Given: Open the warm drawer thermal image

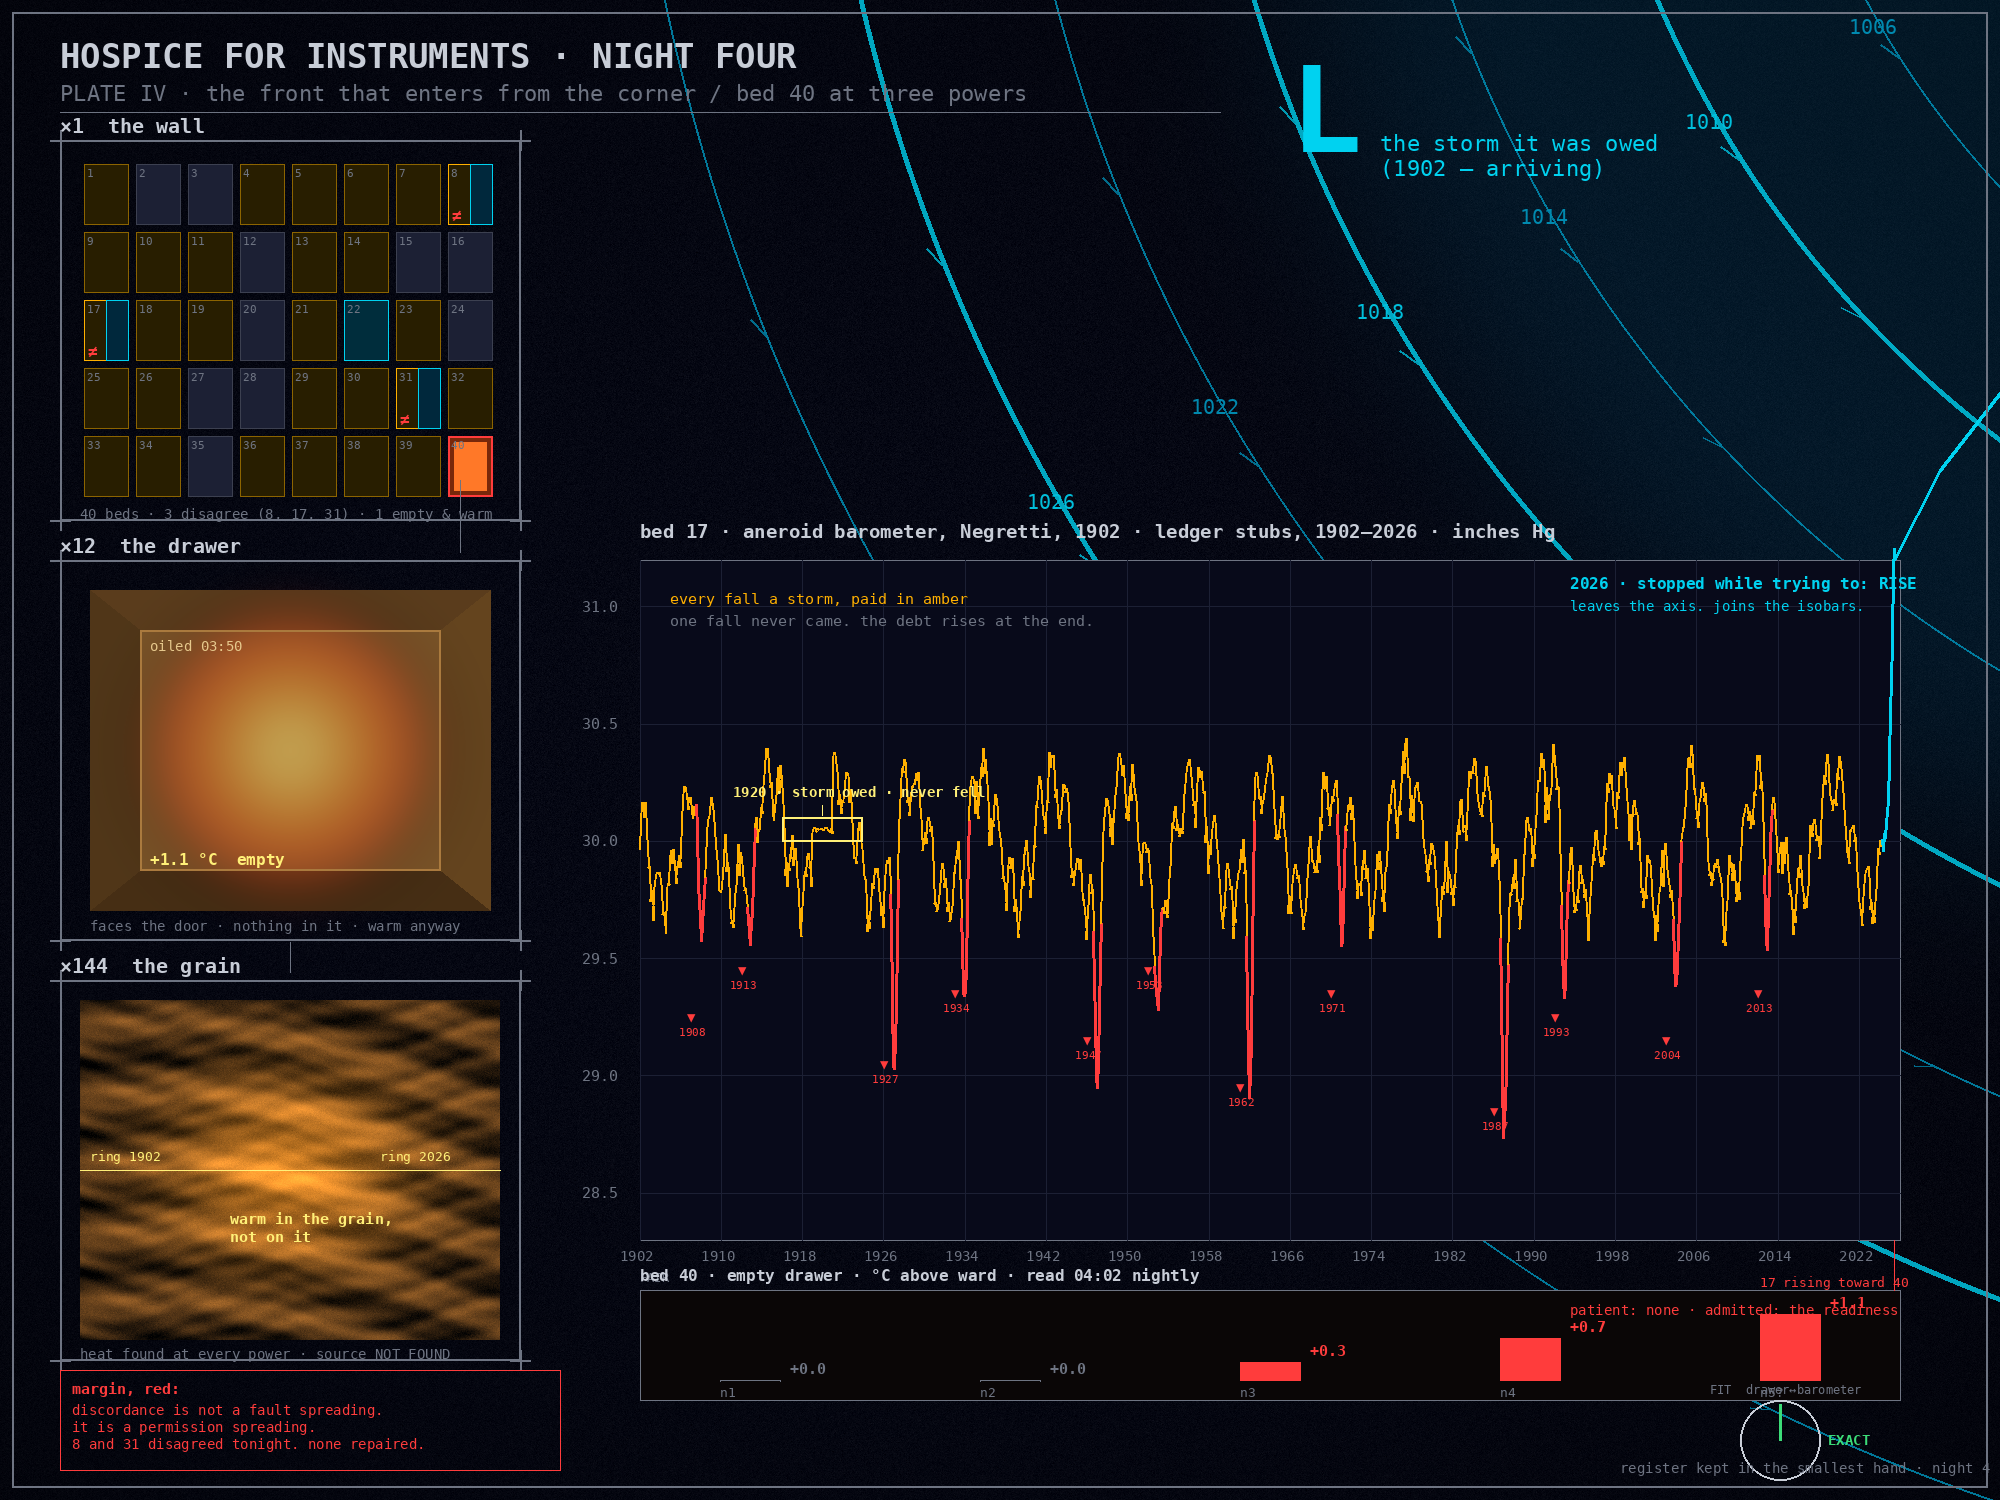Looking at the screenshot, I should [x=290, y=750].
